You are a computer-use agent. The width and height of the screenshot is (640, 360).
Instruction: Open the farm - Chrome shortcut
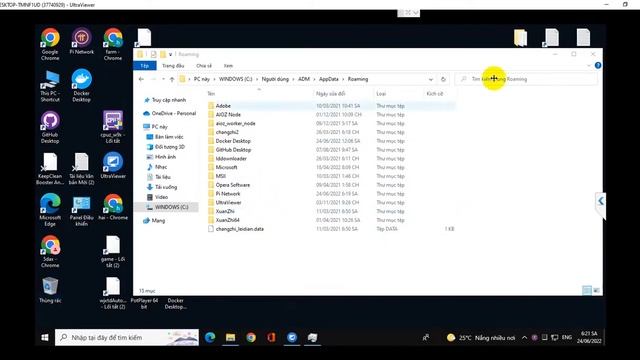coord(113,44)
